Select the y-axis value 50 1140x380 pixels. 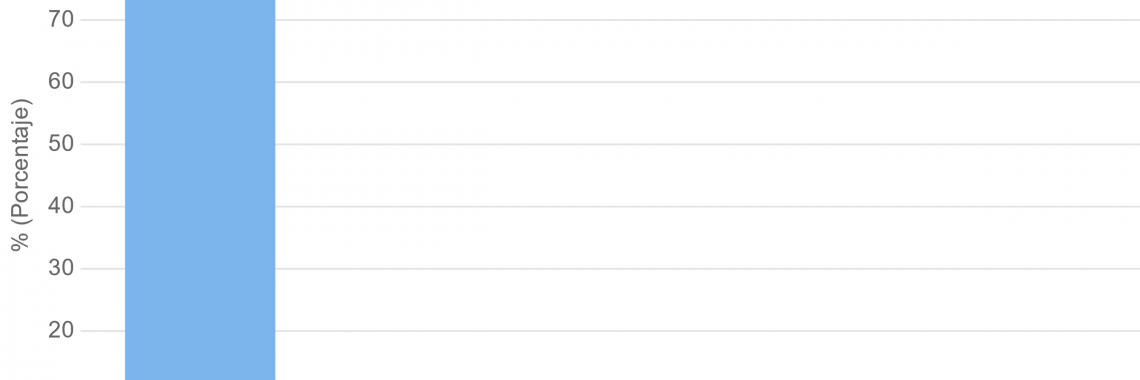[61, 144]
